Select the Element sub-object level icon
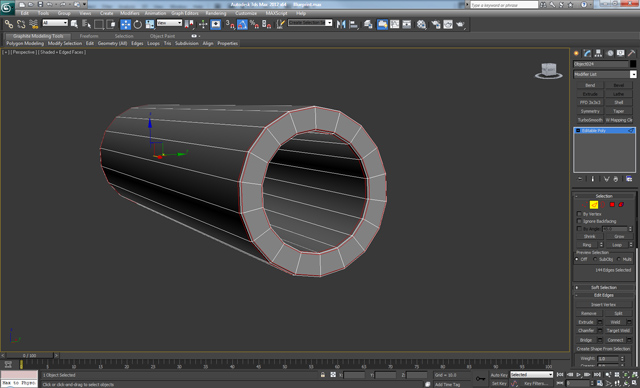This screenshot has width=640, height=388. click(621, 205)
